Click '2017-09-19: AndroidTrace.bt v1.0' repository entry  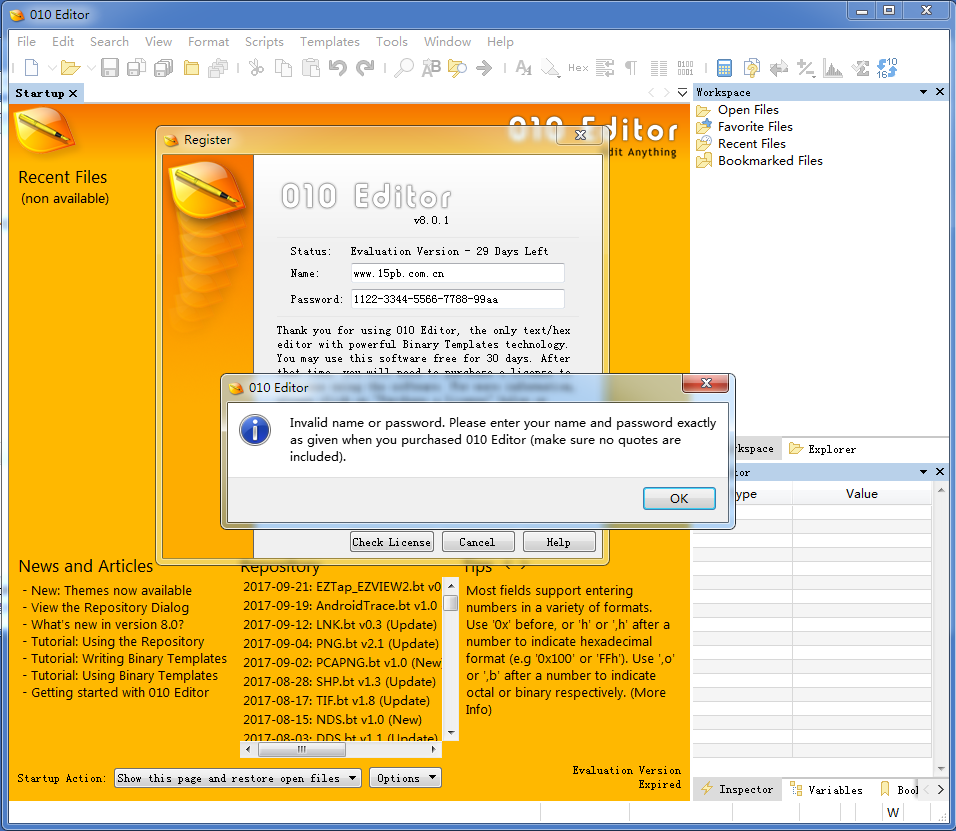coord(340,605)
